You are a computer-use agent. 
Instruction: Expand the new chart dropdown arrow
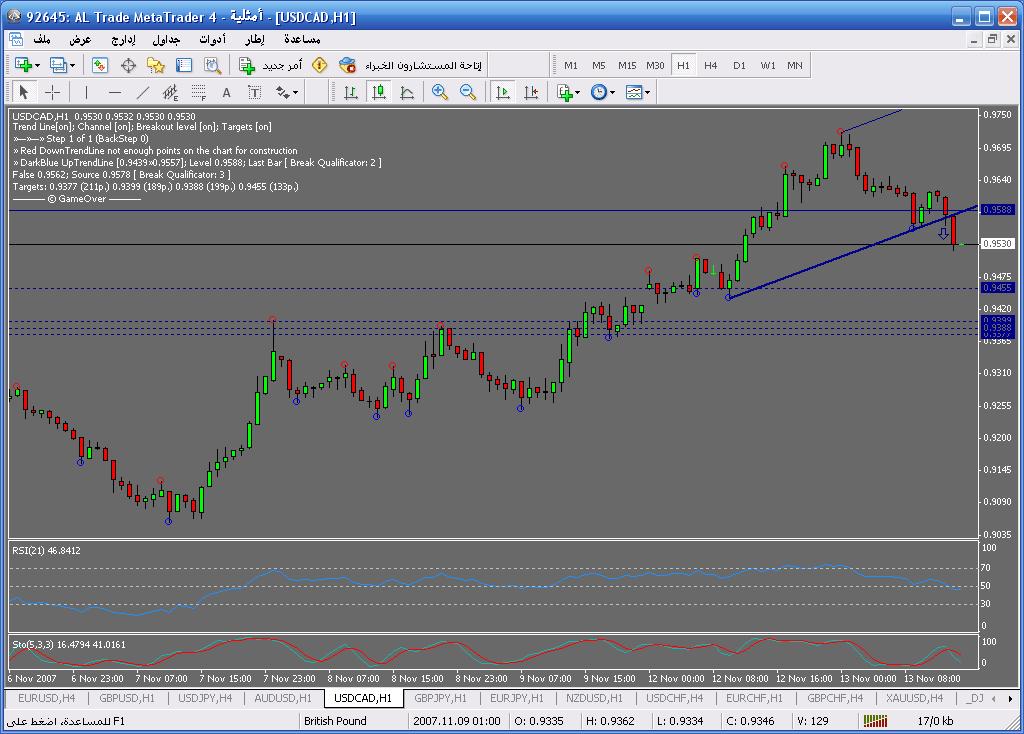tap(37, 65)
